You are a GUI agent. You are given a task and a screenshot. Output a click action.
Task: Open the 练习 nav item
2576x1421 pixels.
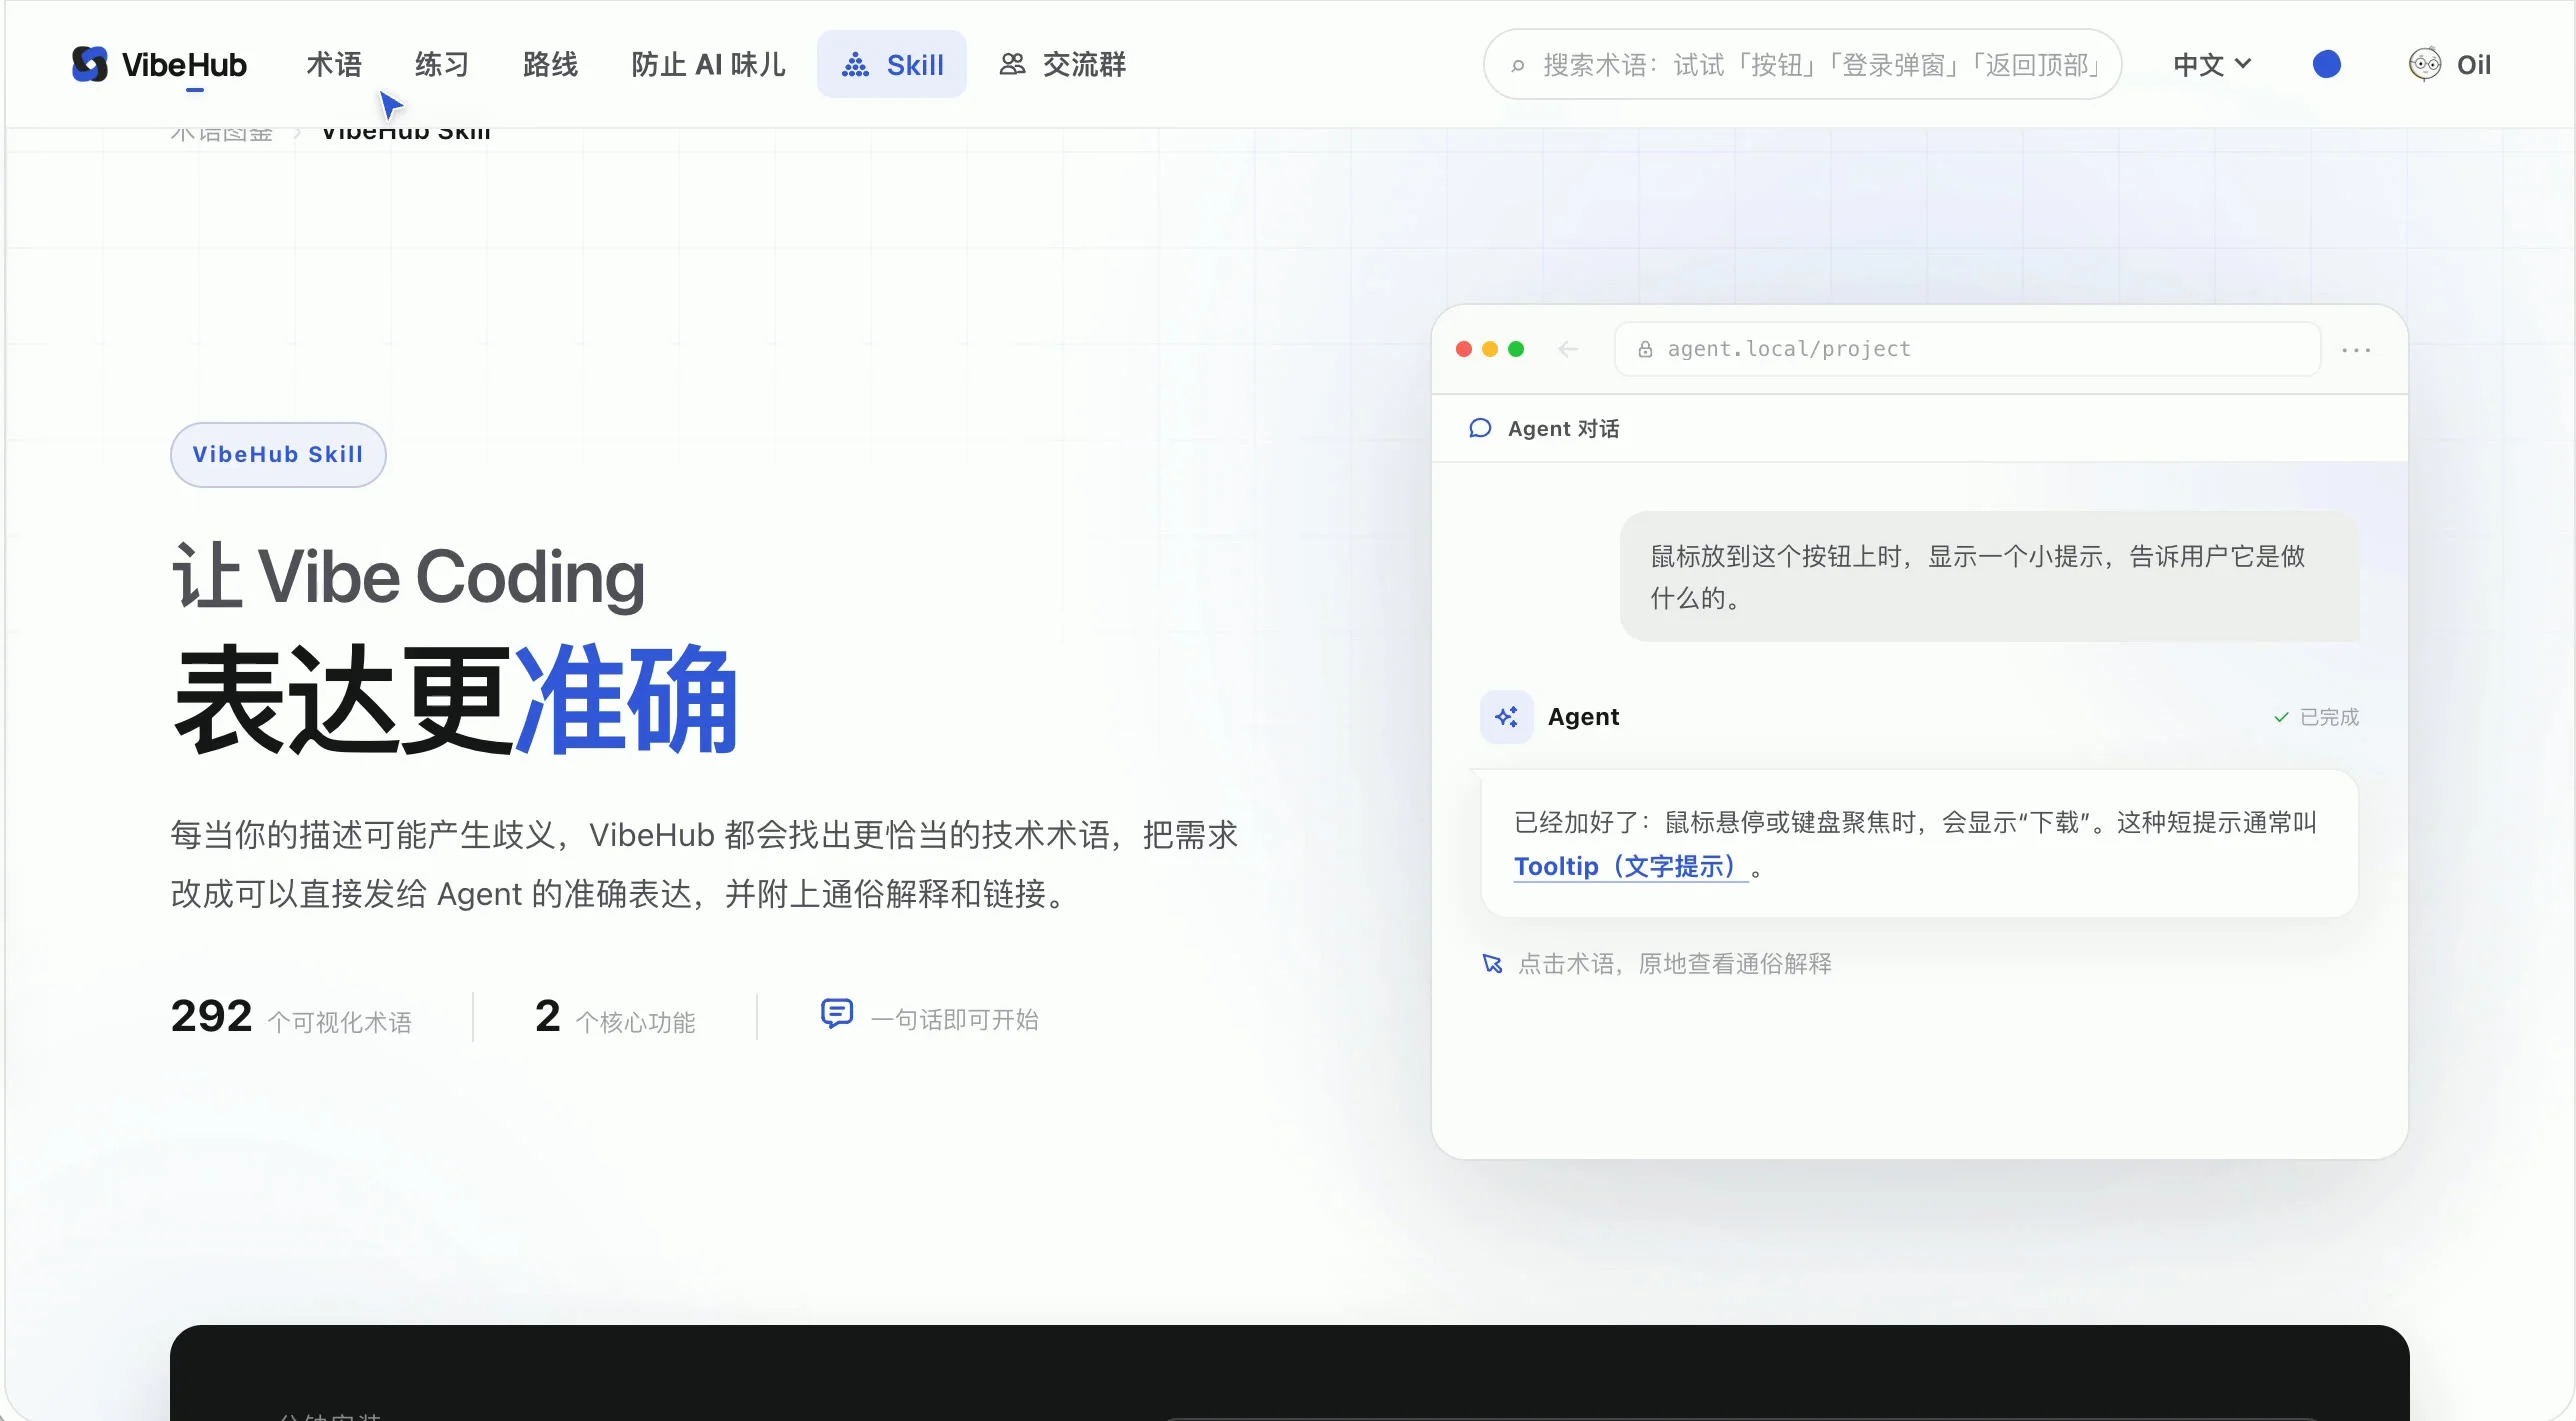tap(442, 64)
